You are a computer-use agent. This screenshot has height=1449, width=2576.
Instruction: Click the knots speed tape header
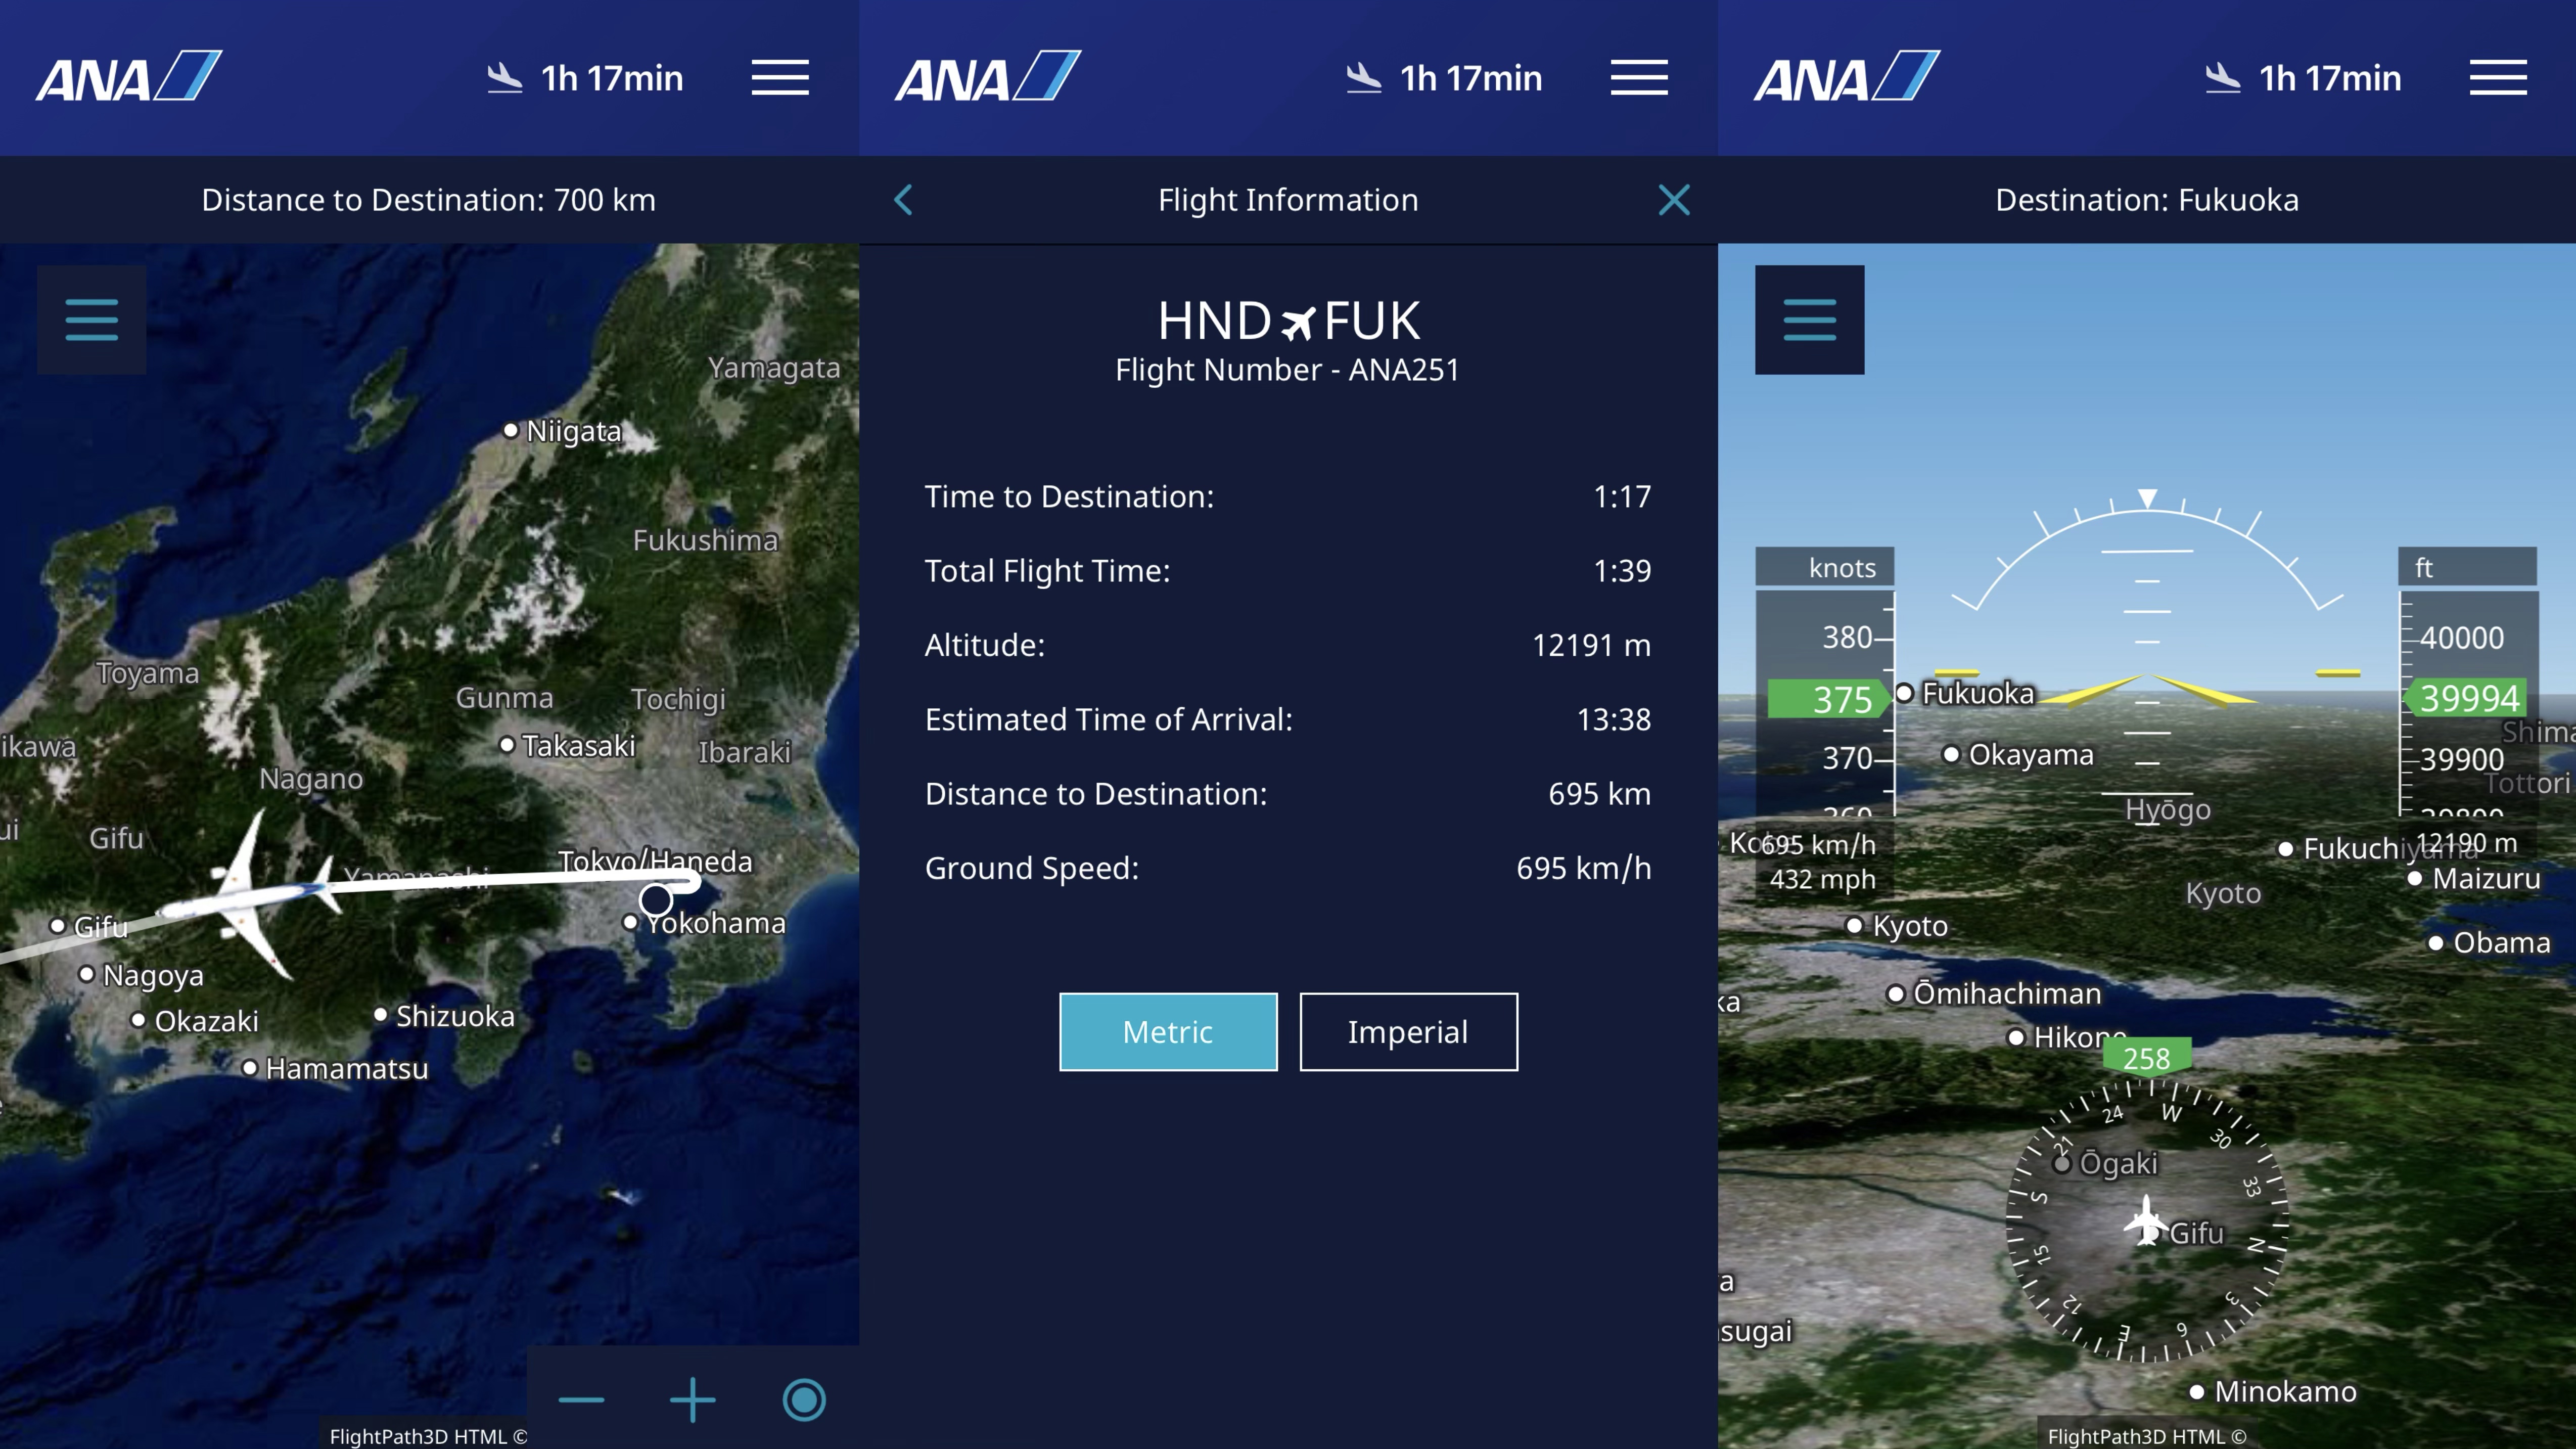click(1825, 567)
